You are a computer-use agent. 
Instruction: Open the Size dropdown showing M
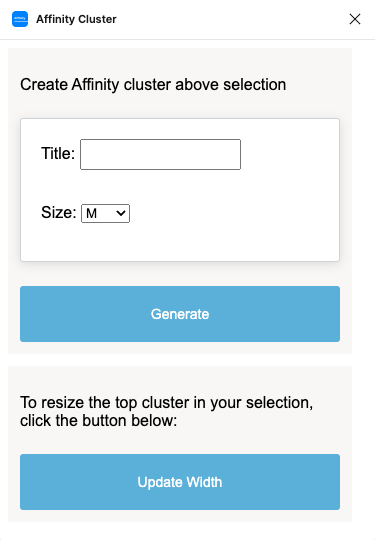pyautogui.click(x=105, y=214)
